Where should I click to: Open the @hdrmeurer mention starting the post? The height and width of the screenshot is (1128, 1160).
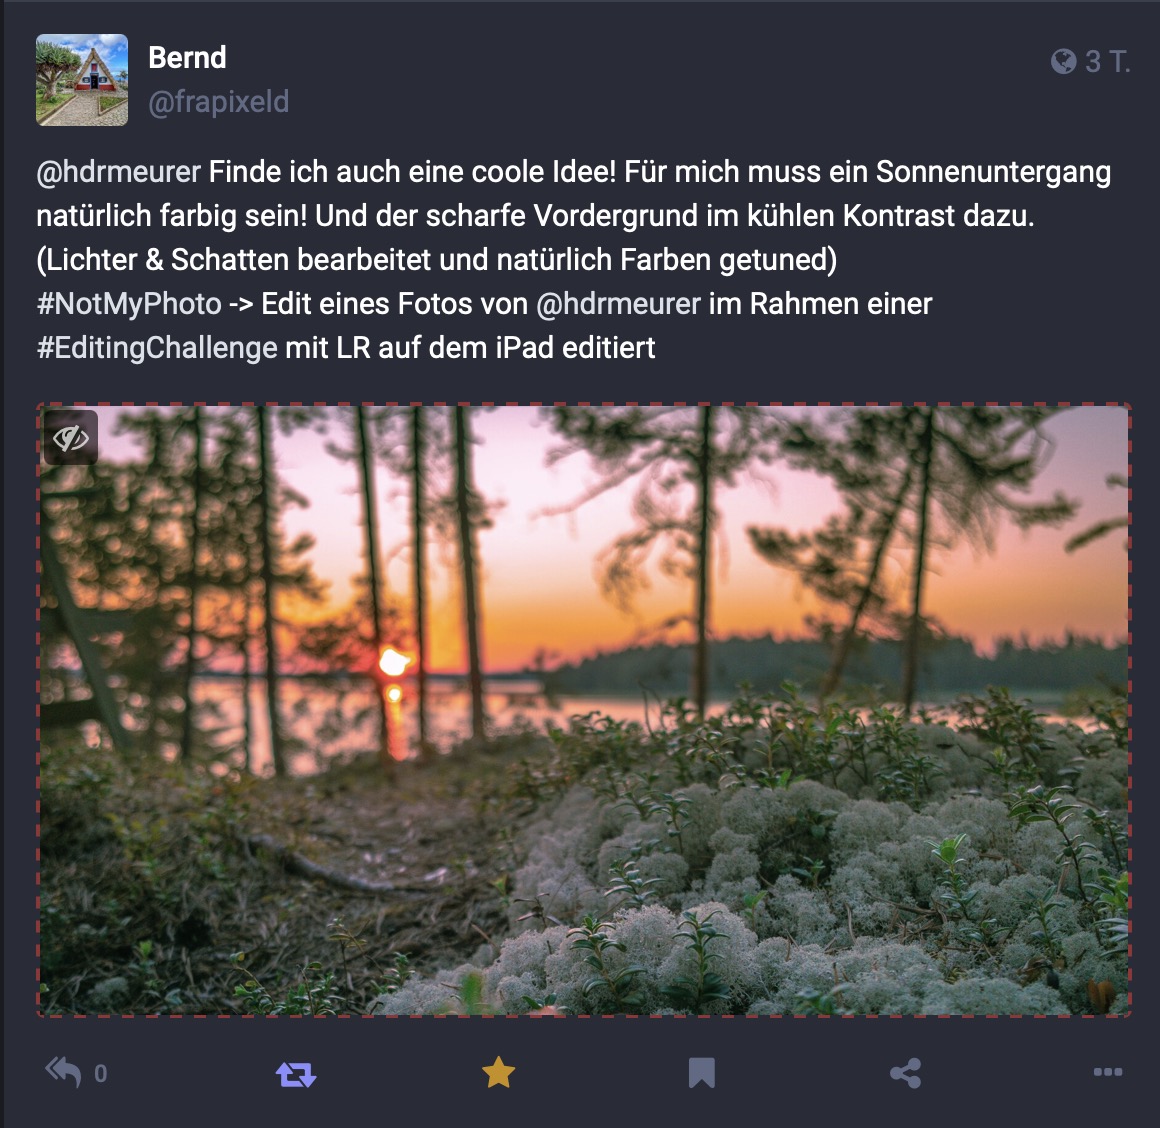tap(118, 172)
